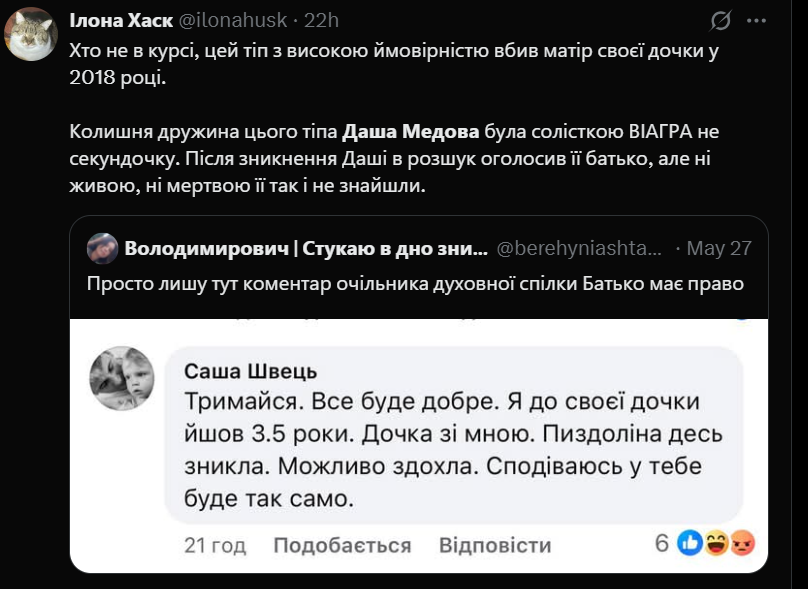Click Саша Швець's comment profile picture

click(x=122, y=378)
